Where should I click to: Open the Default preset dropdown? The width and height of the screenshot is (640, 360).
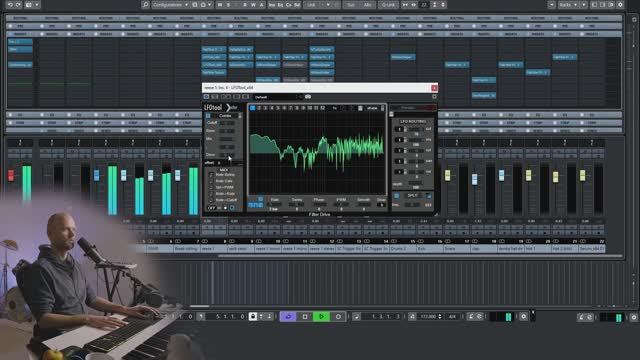277,97
